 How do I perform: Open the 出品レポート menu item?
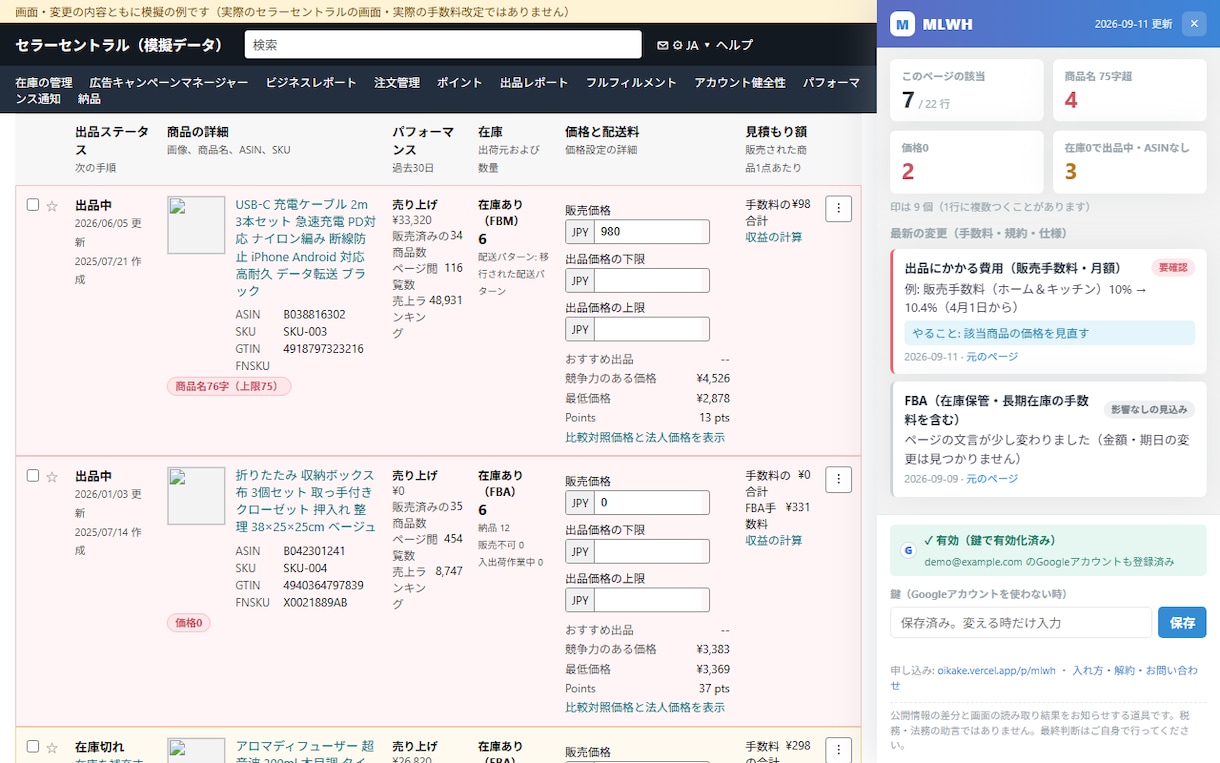coord(534,83)
